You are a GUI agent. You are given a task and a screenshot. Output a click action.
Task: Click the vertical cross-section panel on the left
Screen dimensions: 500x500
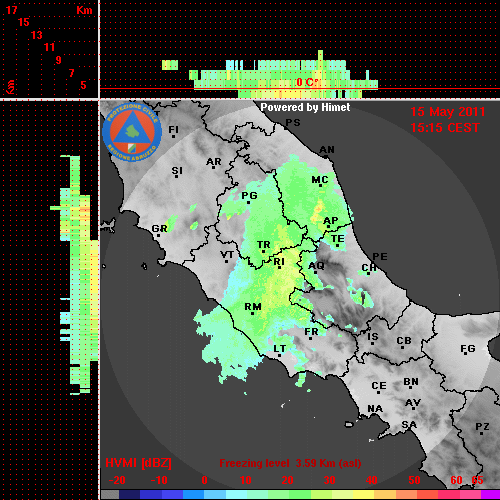pyautogui.click(x=49, y=300)
